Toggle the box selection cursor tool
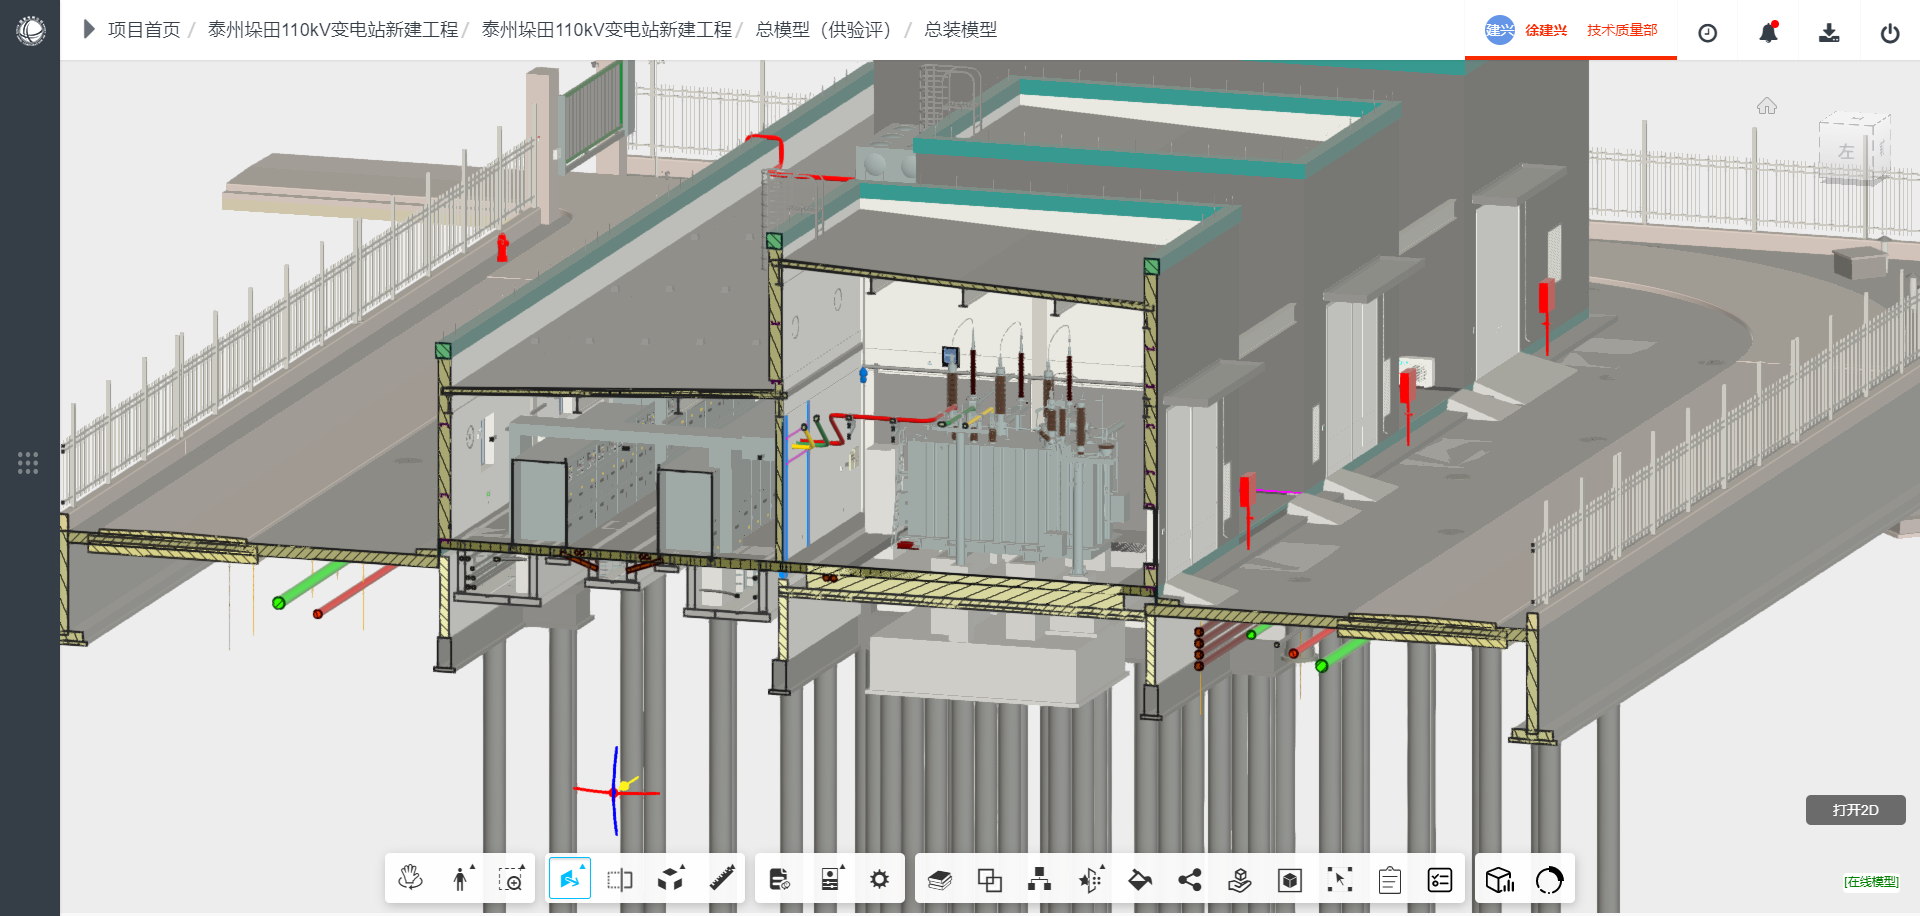 click(x=1339, y=879)
